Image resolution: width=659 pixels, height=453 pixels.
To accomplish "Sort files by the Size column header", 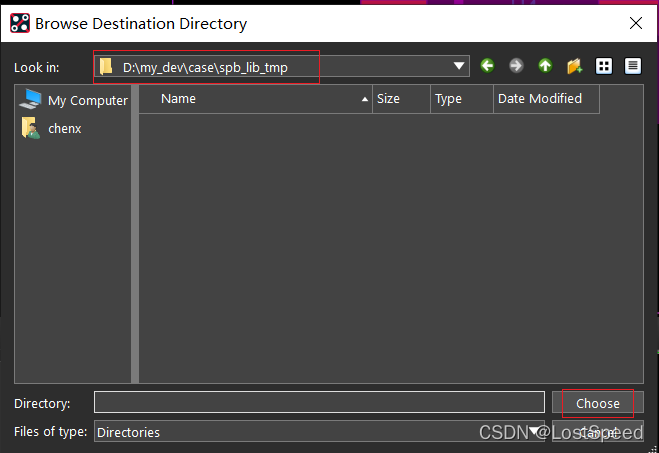I will pyautogui.click(x=400, y=99).
